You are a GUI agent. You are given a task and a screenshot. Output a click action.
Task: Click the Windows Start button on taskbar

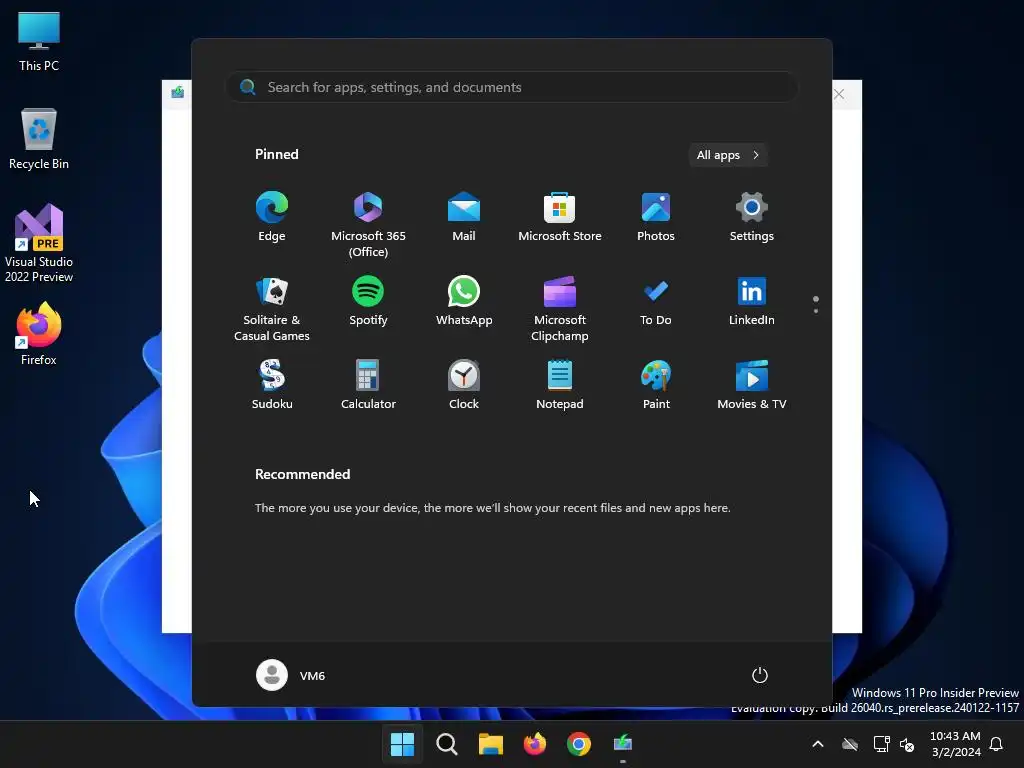[402, 744]
